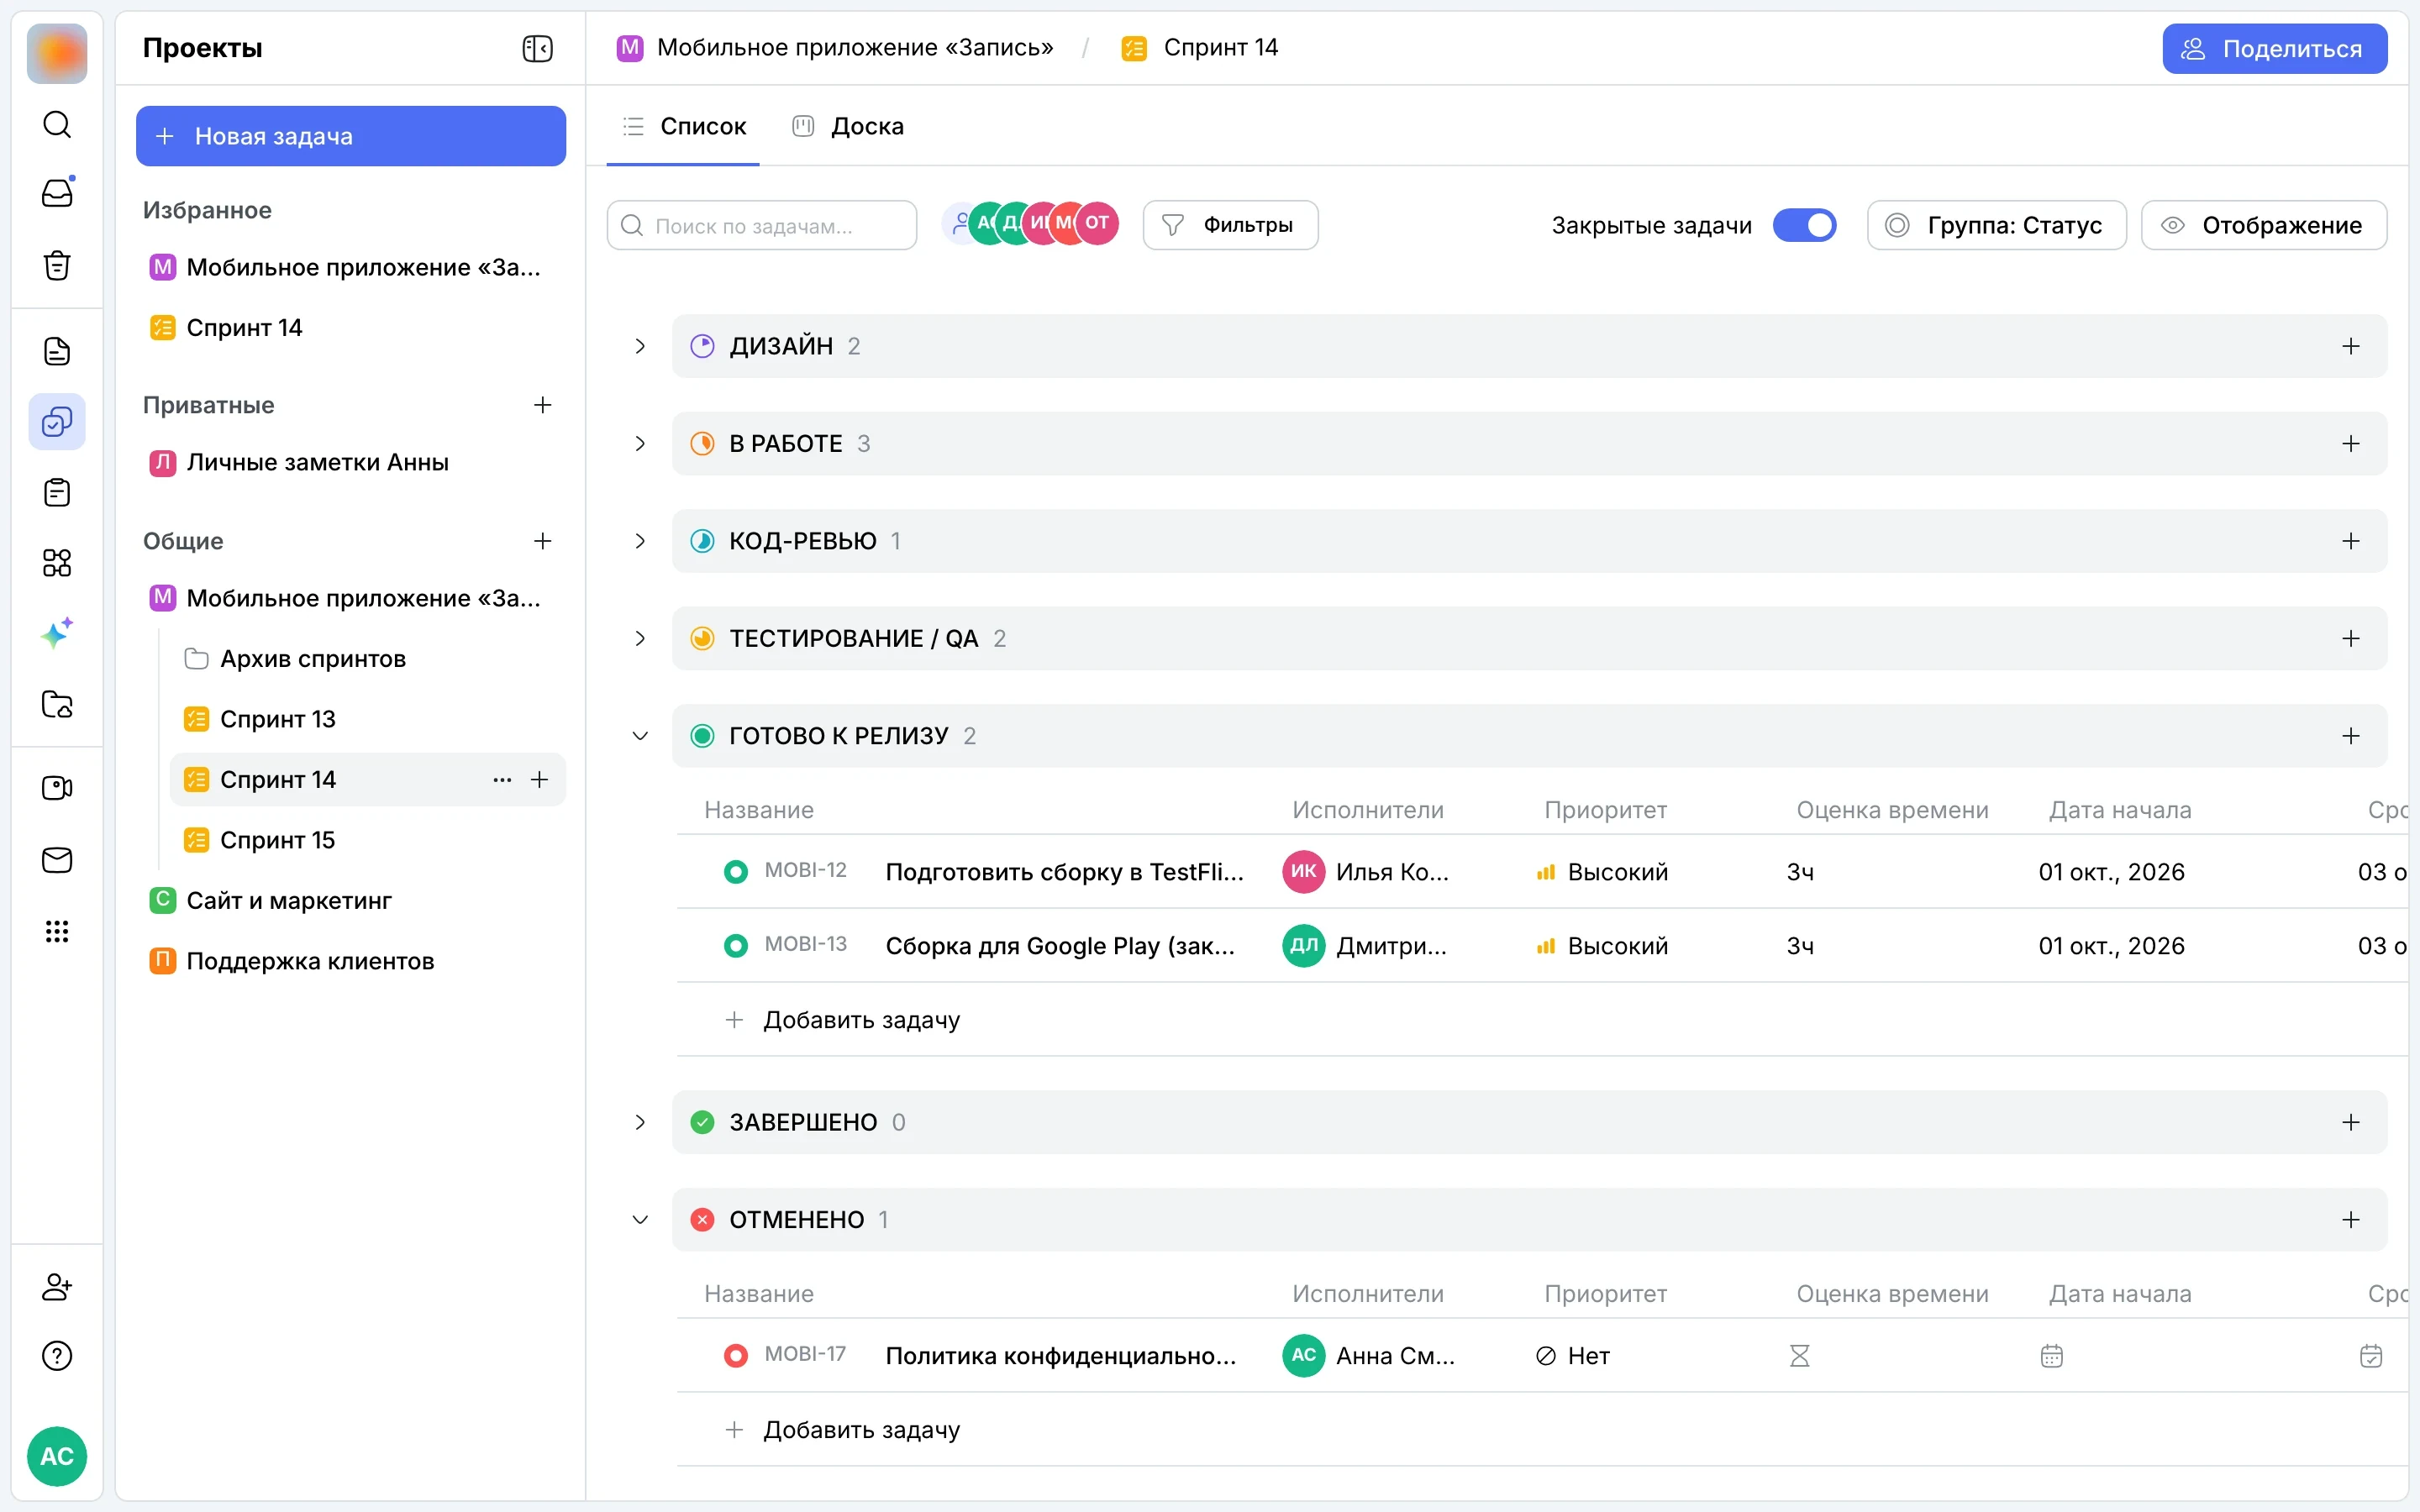2420x1512 pixels.
Task: Expand the ДИЗАЙН group
Action: click(640, 346)
